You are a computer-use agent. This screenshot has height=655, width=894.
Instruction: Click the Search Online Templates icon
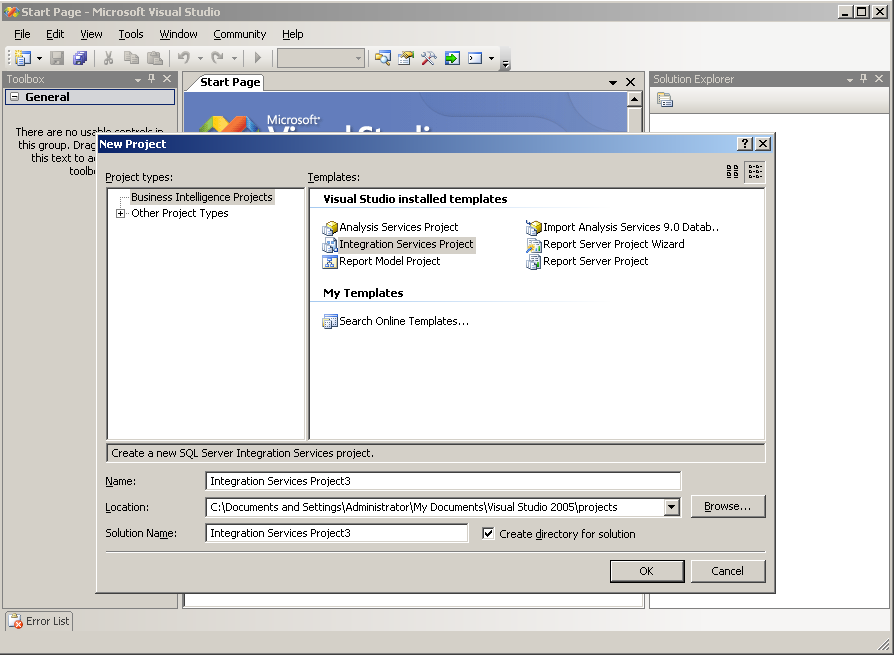coord(330,322)
